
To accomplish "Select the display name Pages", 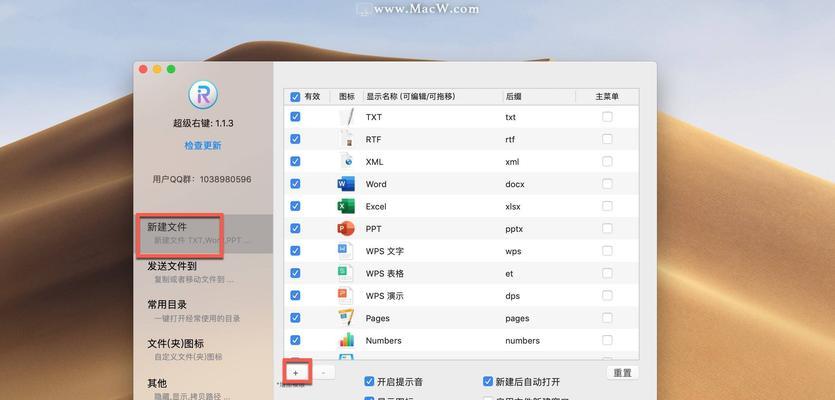I will pos(378,318).
